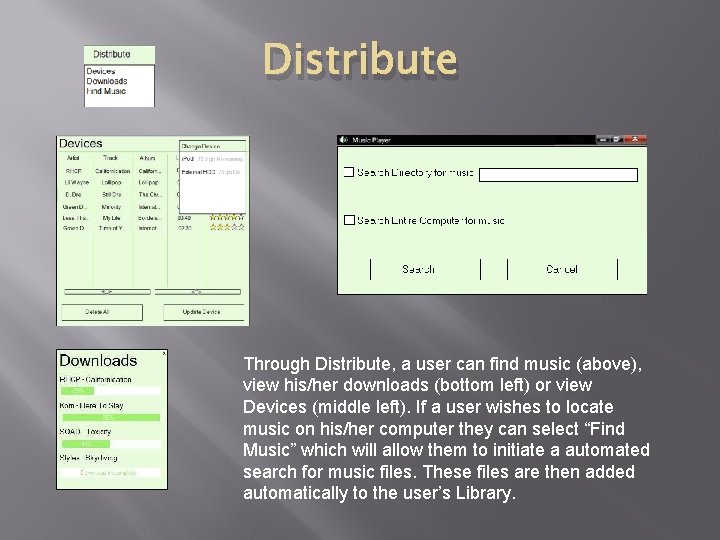Pick External HDD from the Change Device list
The width and height of the screenshot is (720, 540).
click(211, 172)
